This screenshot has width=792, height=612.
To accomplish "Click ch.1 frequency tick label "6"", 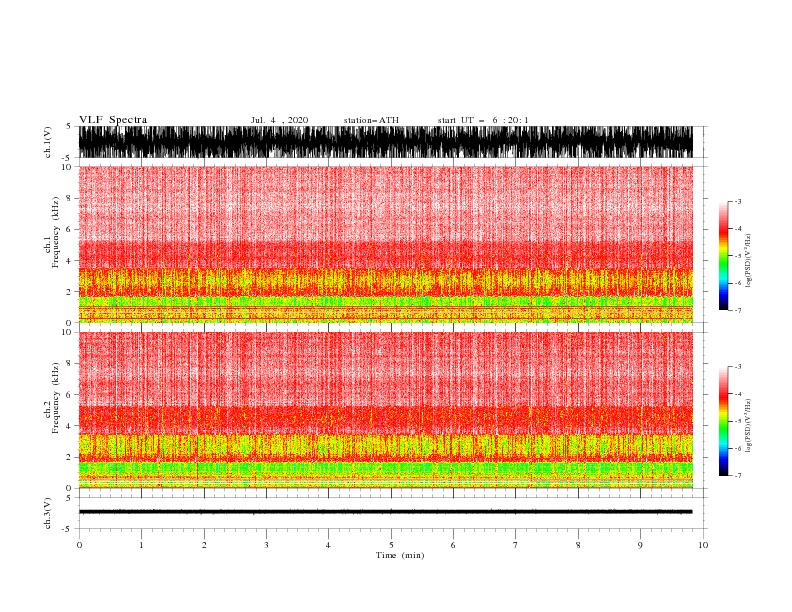I will (x=69, y=229).
